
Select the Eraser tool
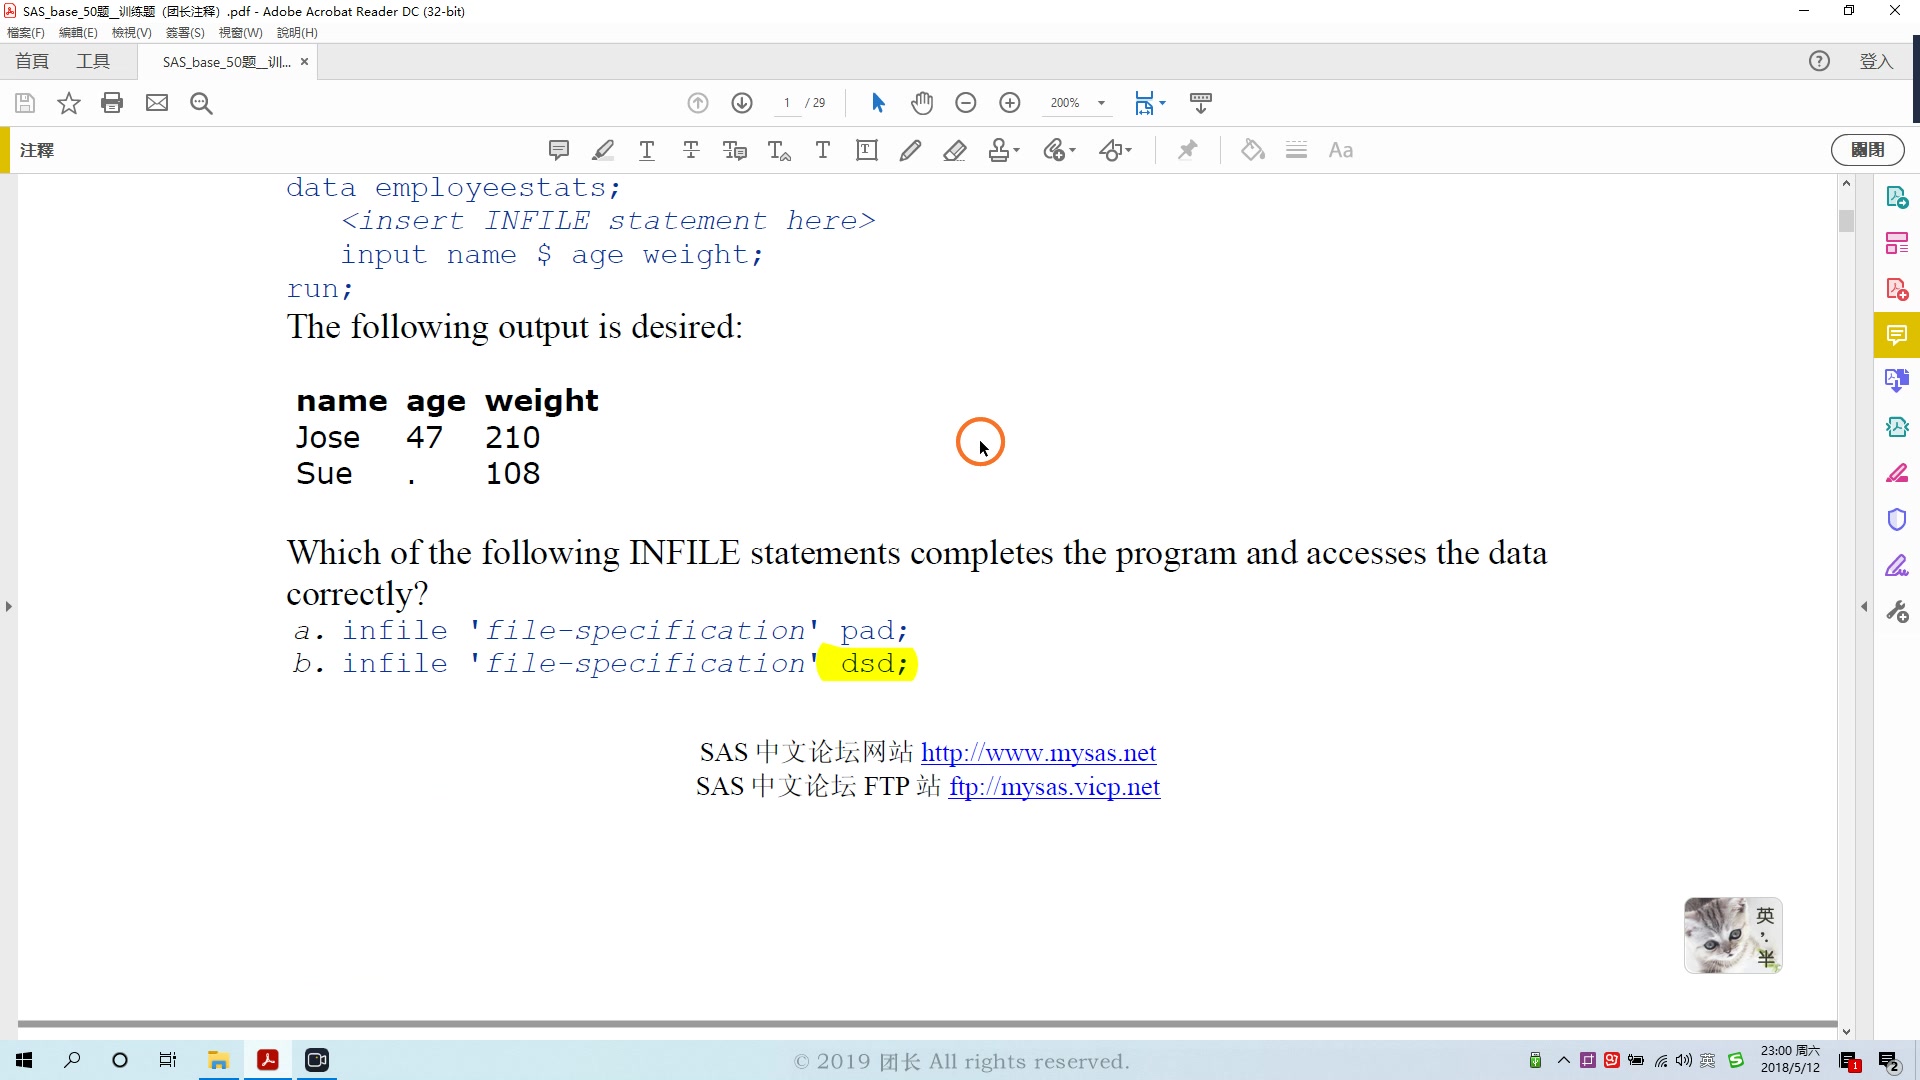click(x=955, y=150)
